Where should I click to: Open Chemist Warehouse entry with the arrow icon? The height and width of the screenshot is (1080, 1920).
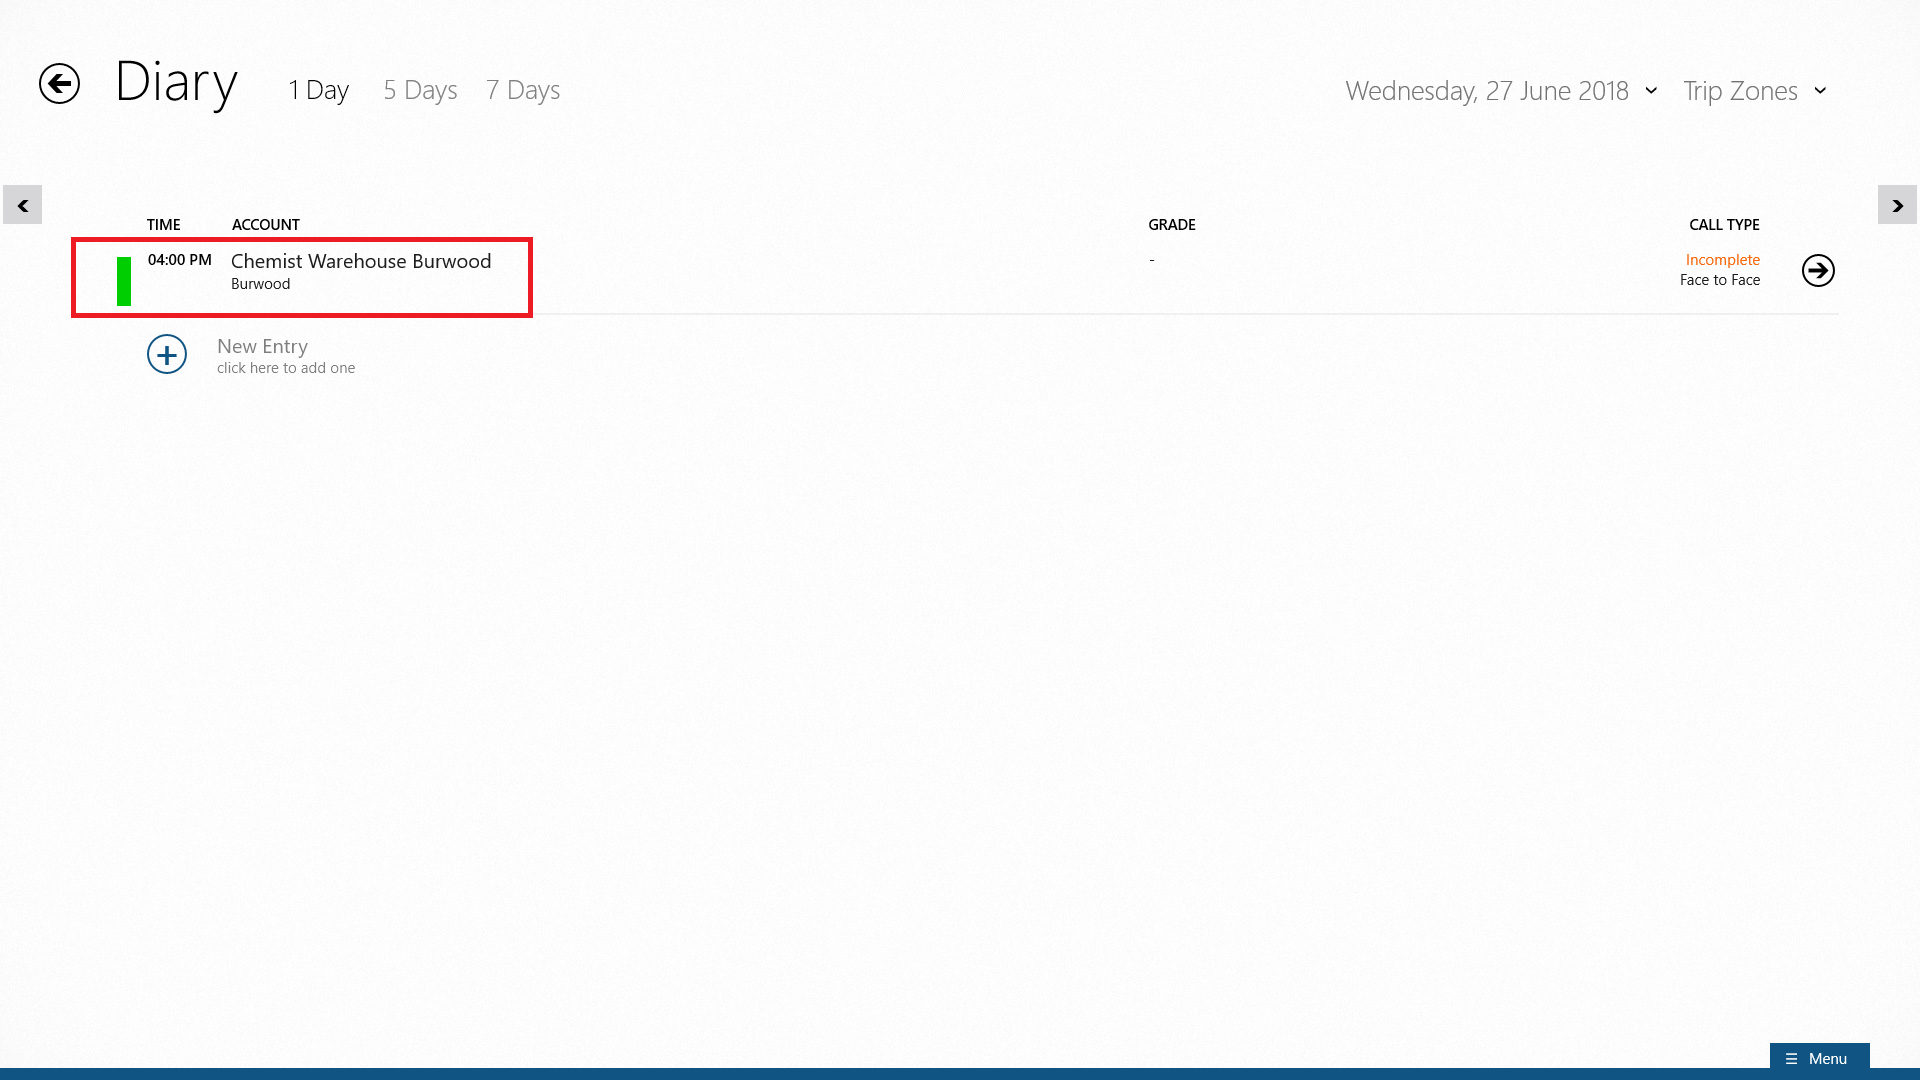point(1817,270)
